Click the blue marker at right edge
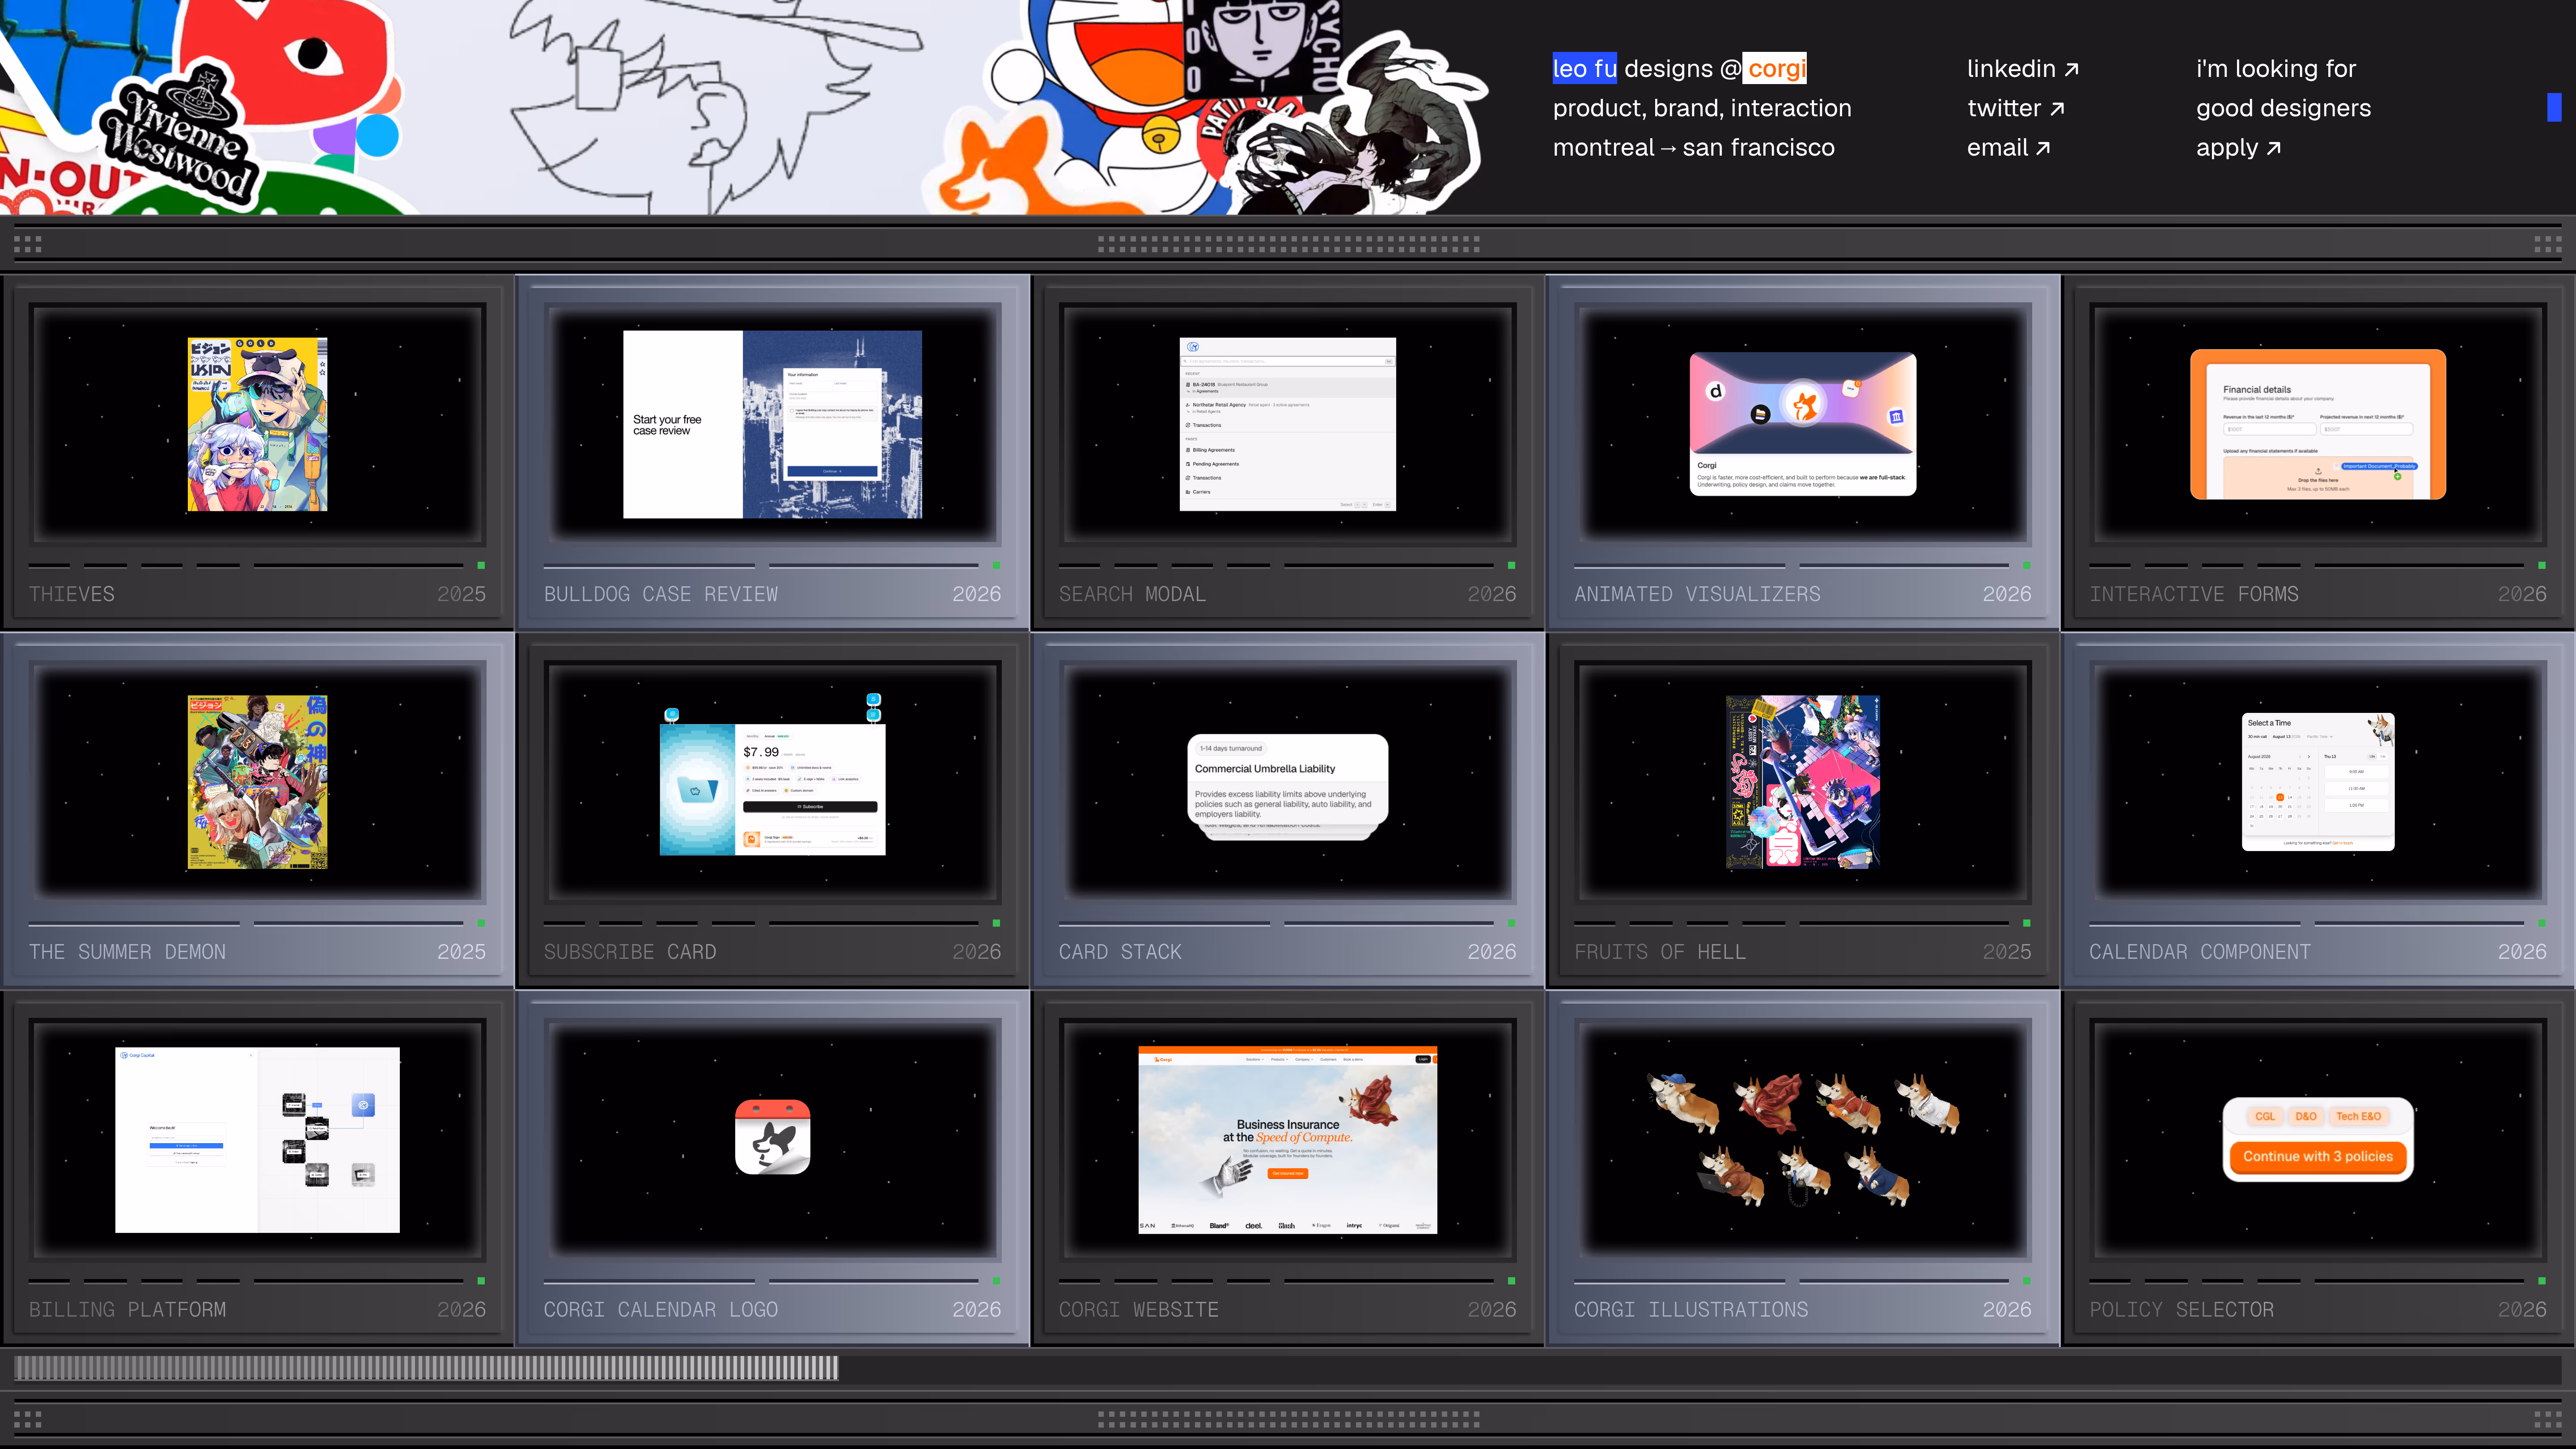The width and height of the screenshot is (2576, 1449). (2554, 107)
